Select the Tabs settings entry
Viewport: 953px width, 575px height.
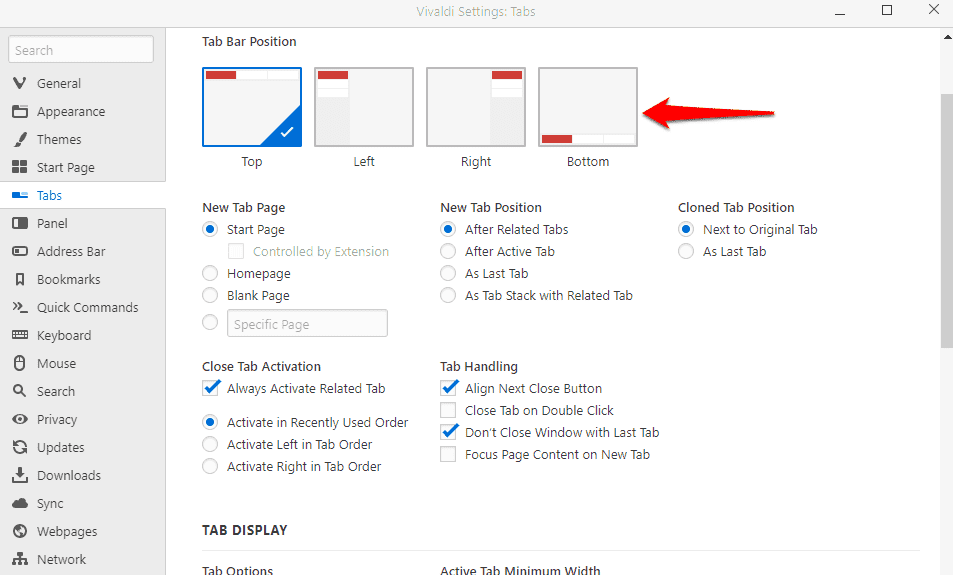(49, 195)
